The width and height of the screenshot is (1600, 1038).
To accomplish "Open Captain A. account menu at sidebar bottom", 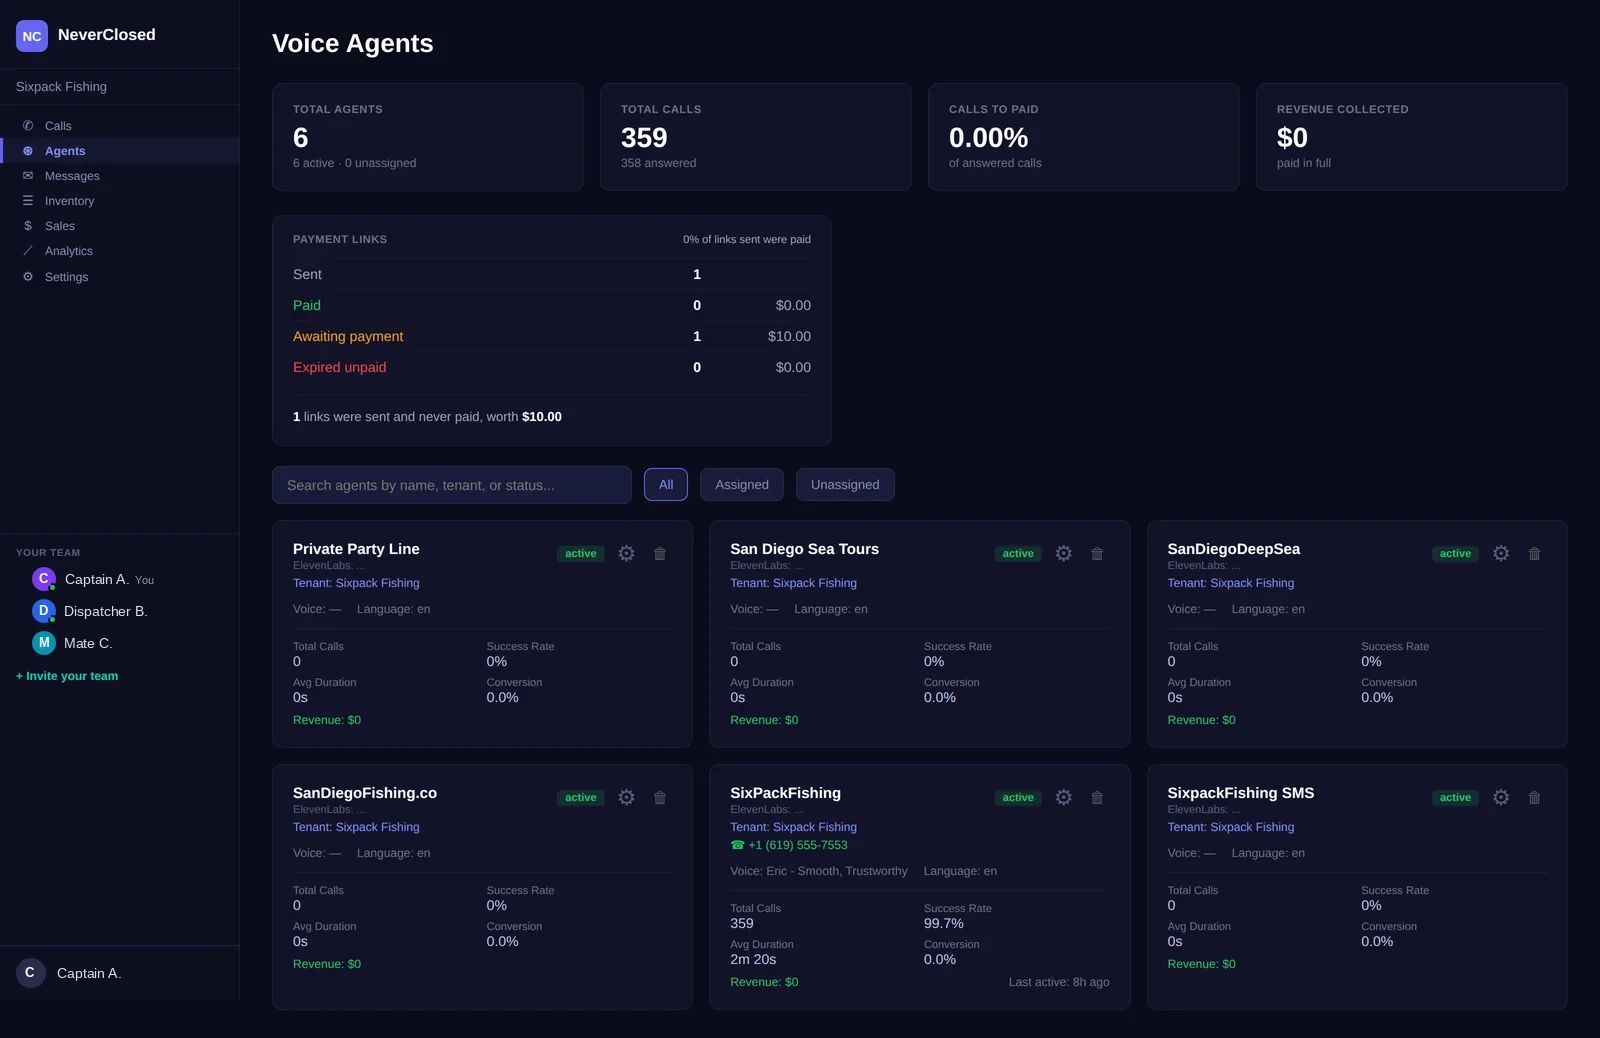I will (120, 973).
